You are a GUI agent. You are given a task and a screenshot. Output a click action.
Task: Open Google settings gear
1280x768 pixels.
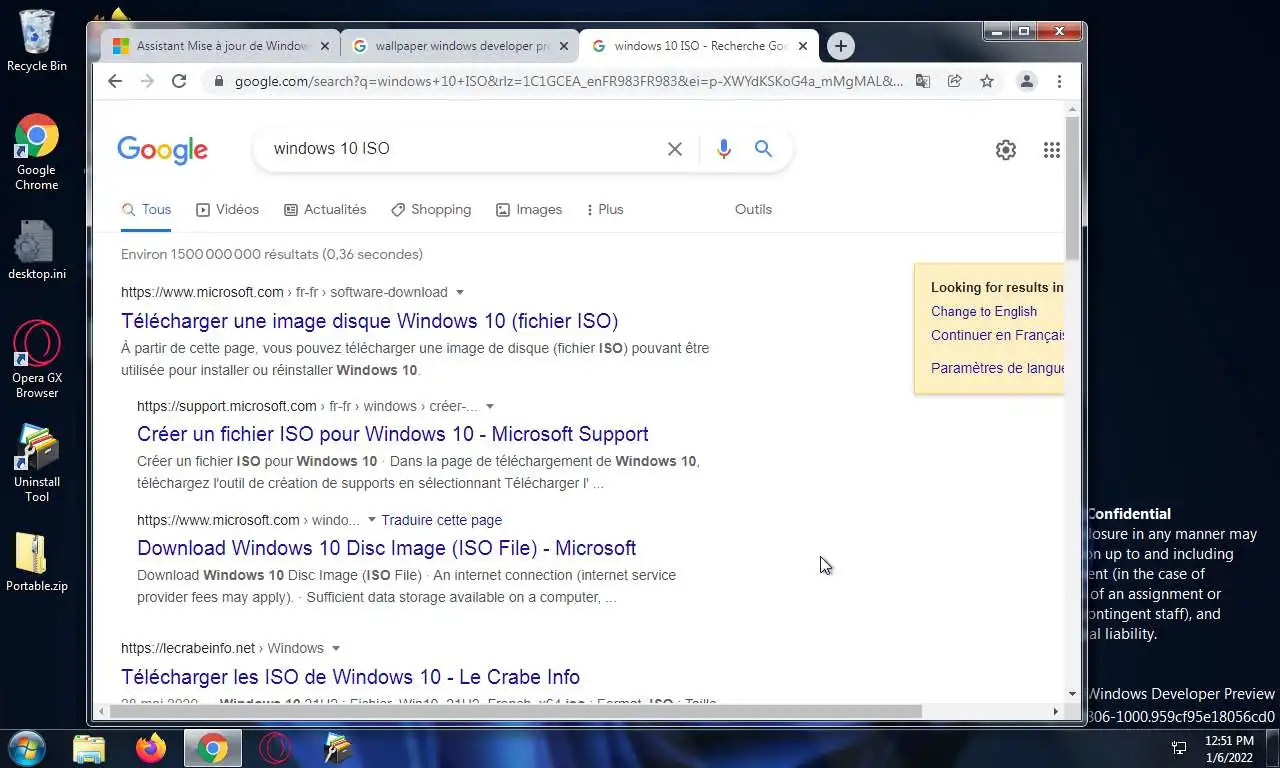click(1006, 150)
